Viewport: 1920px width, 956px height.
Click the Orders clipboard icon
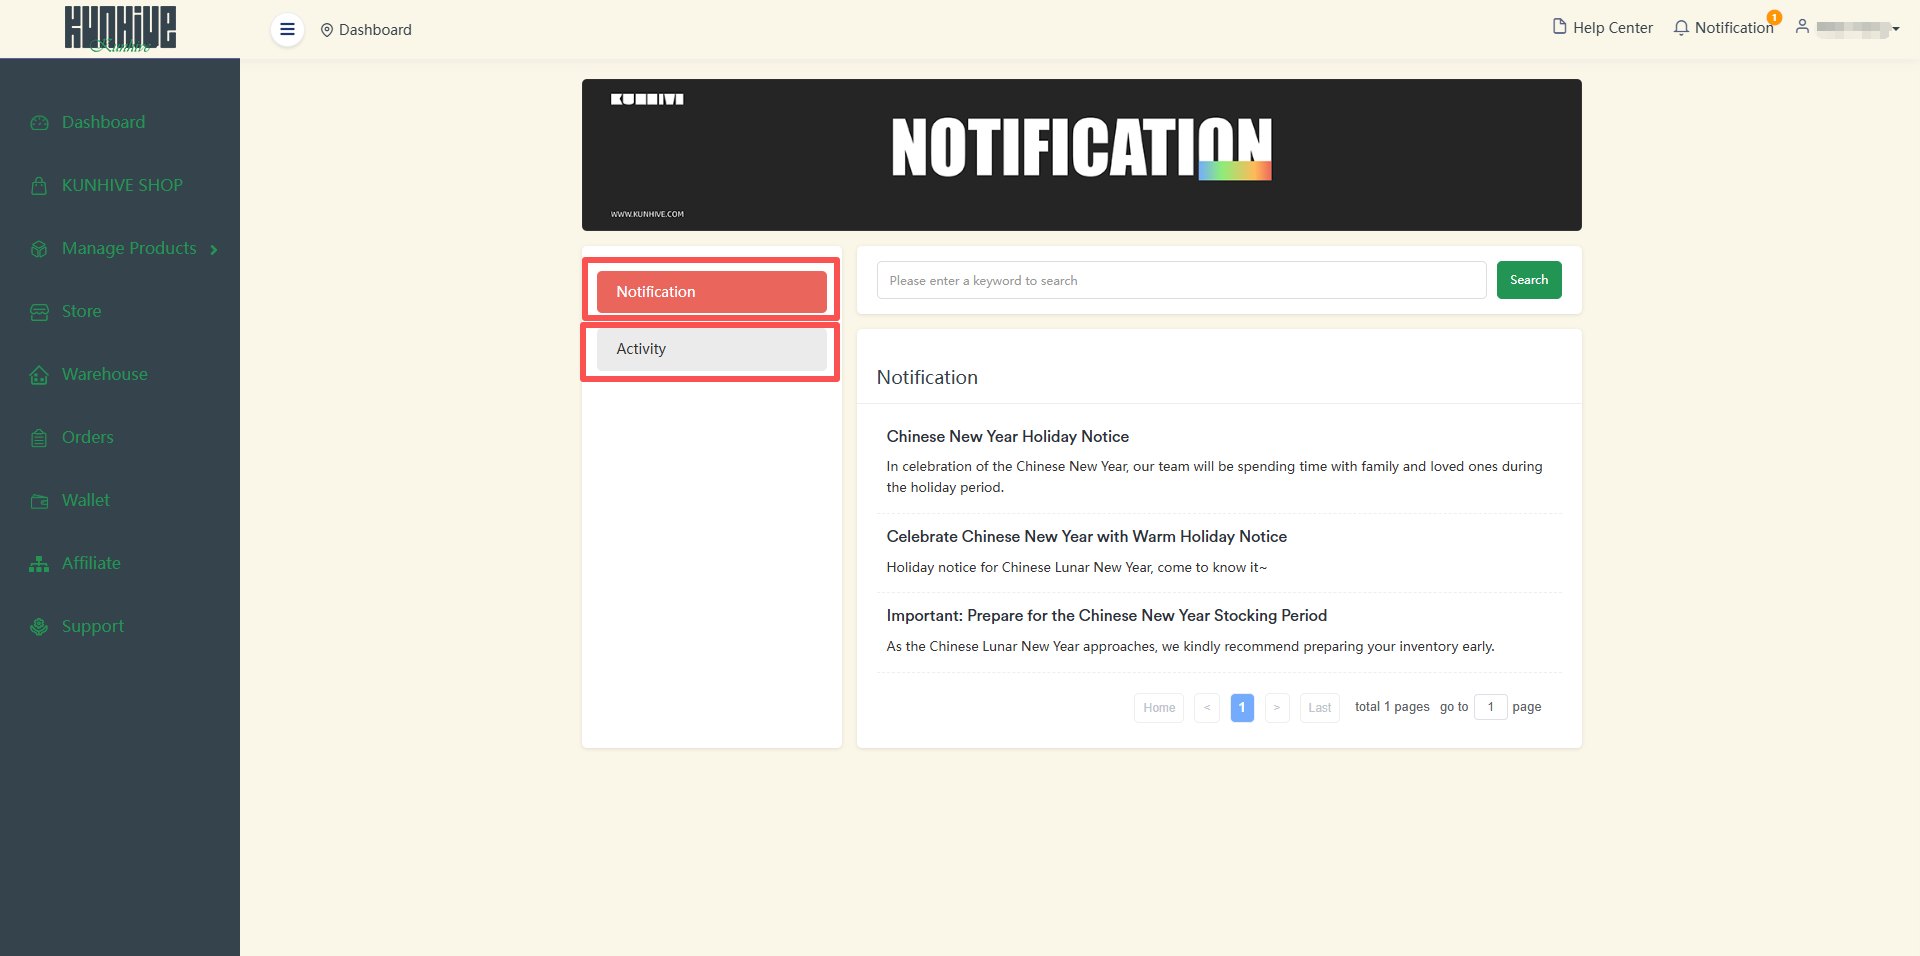pos(39,438)
